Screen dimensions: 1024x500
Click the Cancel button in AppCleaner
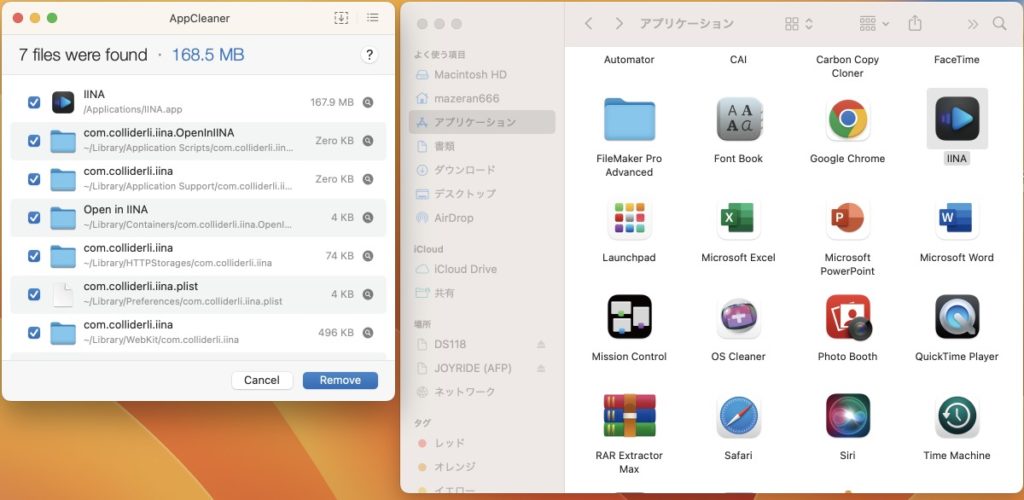coord(262,381)
